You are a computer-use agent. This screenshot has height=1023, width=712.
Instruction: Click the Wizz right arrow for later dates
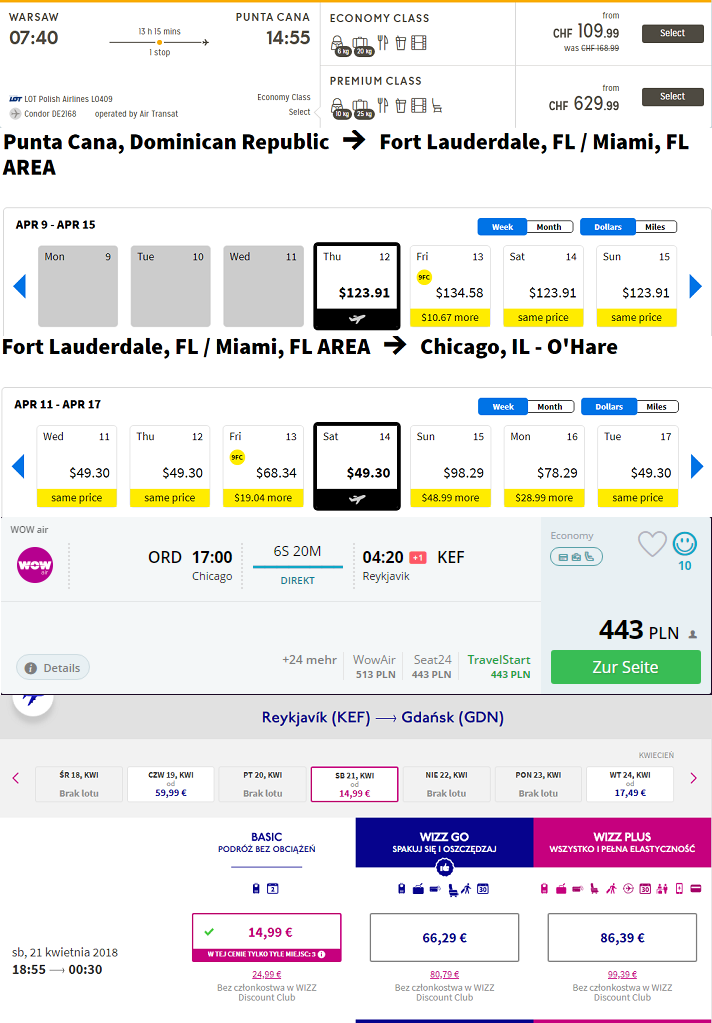coord(693,778)
